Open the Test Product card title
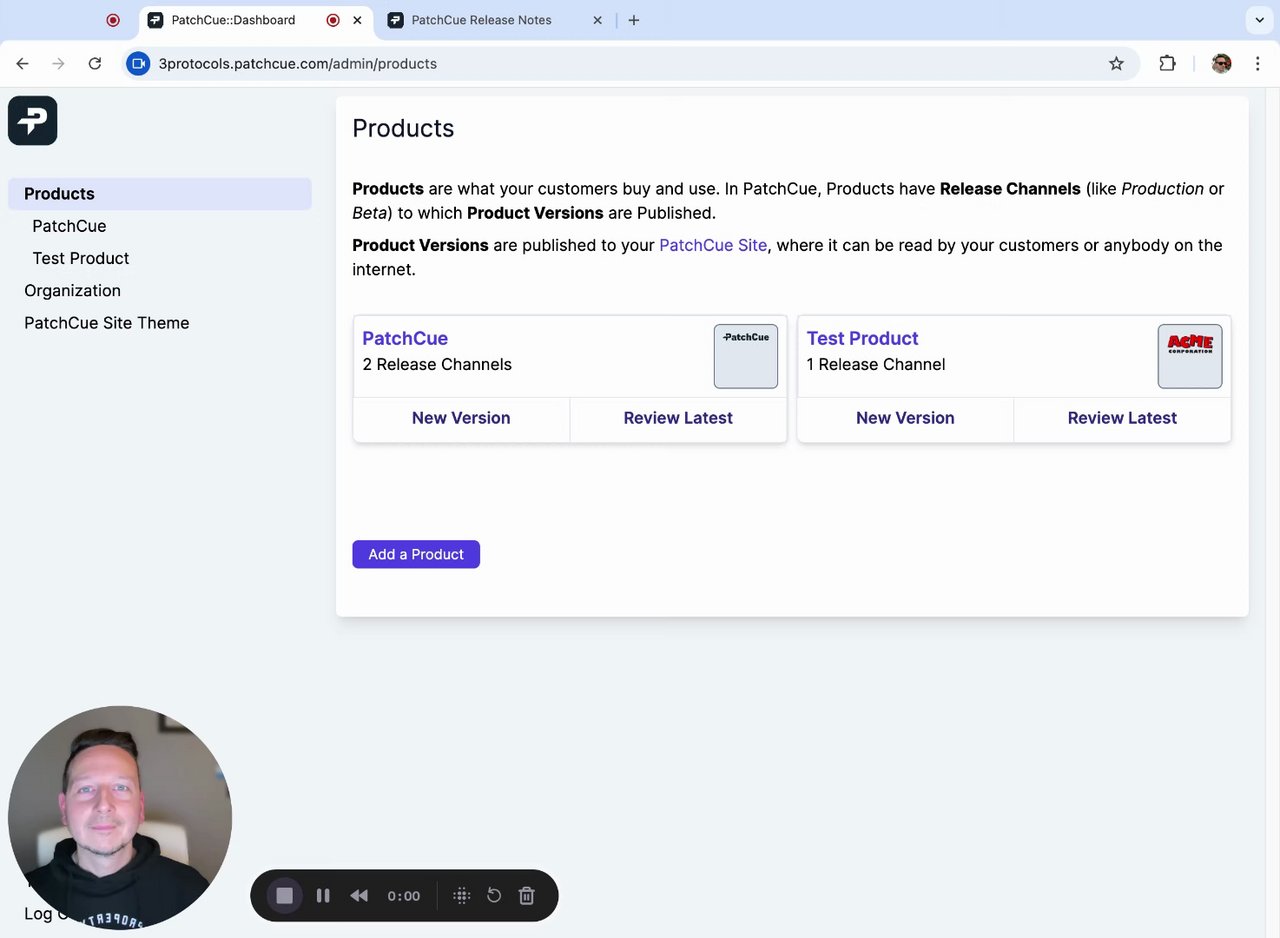Viewport: 1280px width, 938px height. [862, 338]
